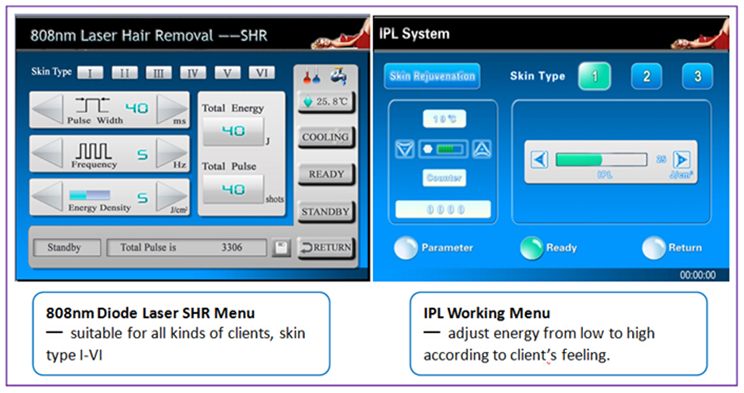
Task: Switch laser to STANDBY
Action: pyautogui.click(x=326, y=212)
